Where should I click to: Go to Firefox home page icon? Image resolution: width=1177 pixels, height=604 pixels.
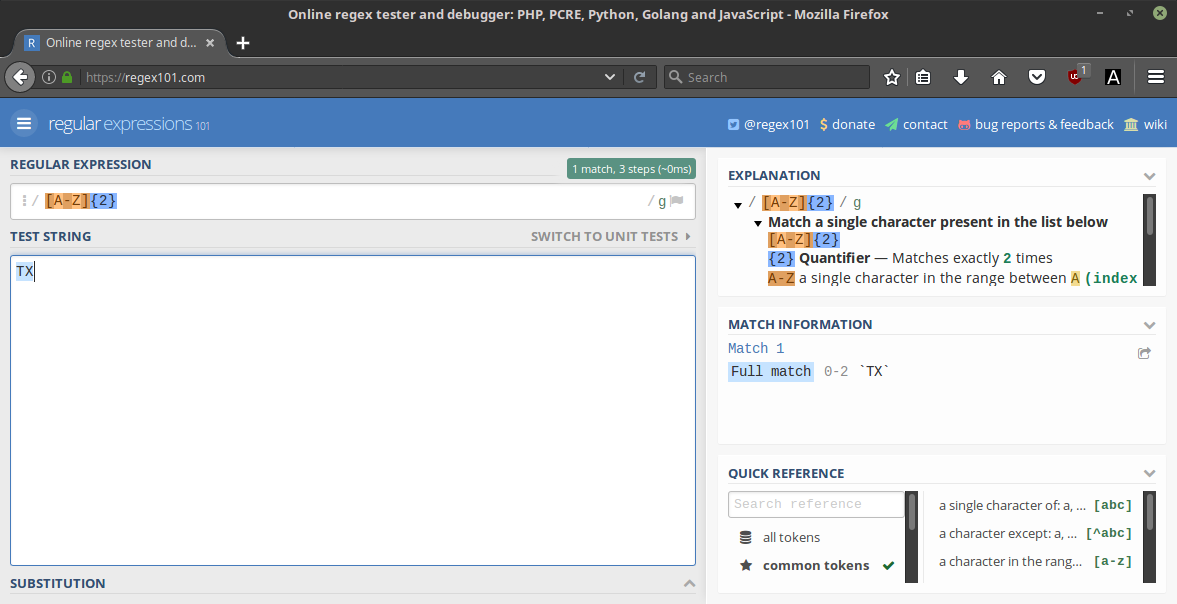pos(999,77)
